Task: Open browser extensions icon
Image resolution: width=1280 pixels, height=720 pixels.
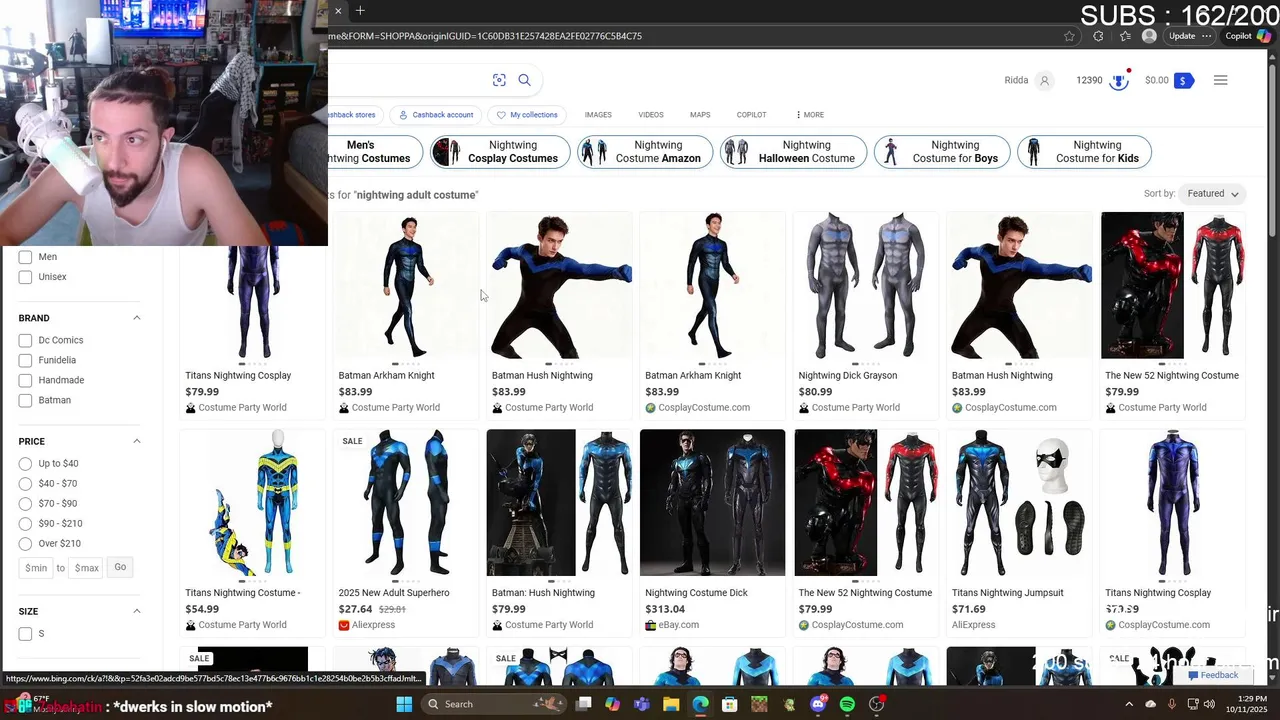Action: [x=1098, y=36]
